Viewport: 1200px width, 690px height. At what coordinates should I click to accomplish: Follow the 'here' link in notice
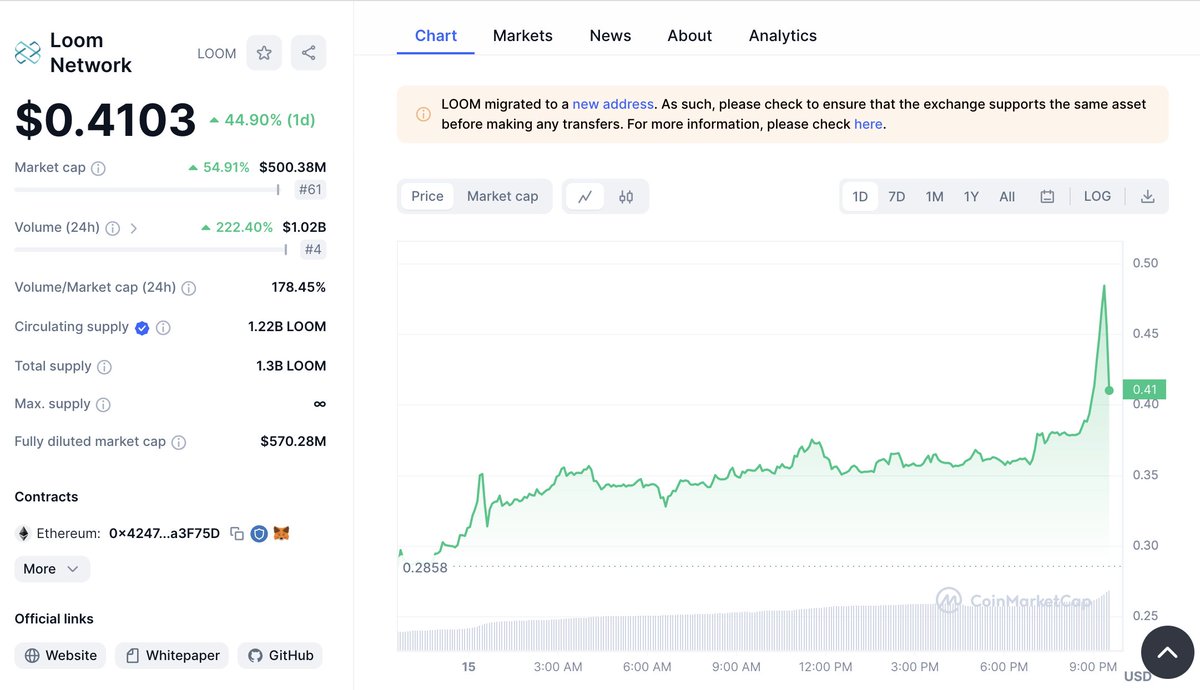[x=868, y=125]
